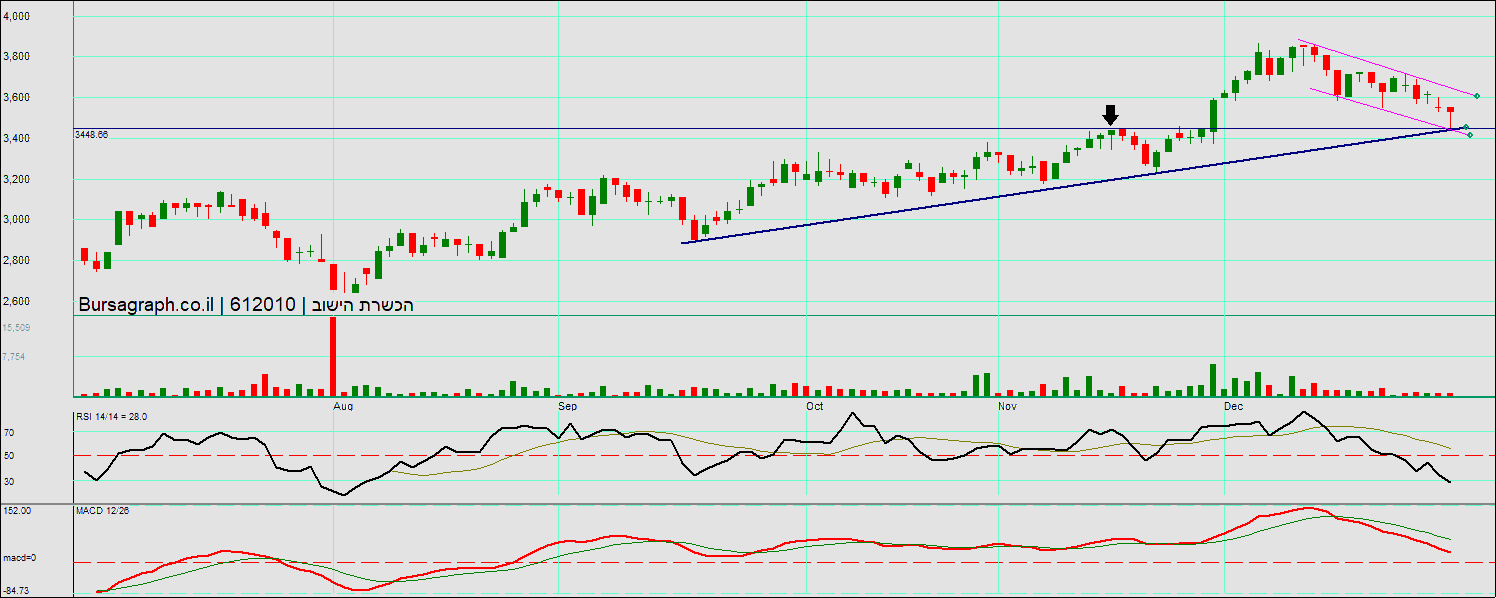Click the Nov month label
Screen dimensions: 1496x598
coord(1007,407)
